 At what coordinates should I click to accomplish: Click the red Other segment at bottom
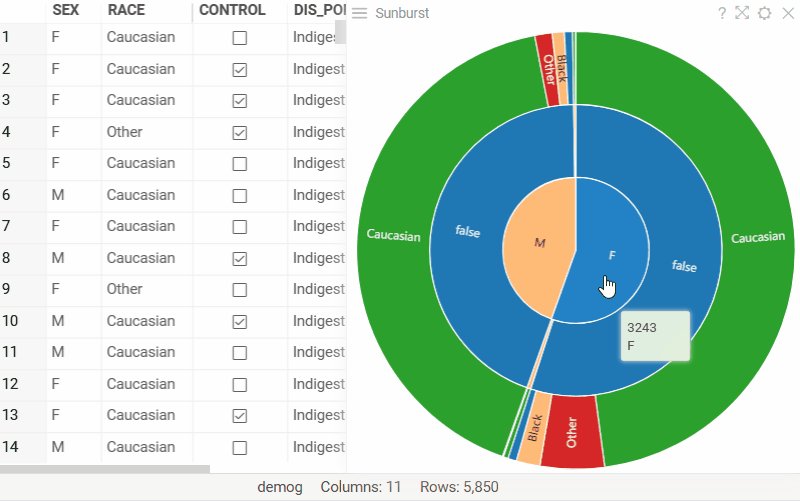[571, 432]
